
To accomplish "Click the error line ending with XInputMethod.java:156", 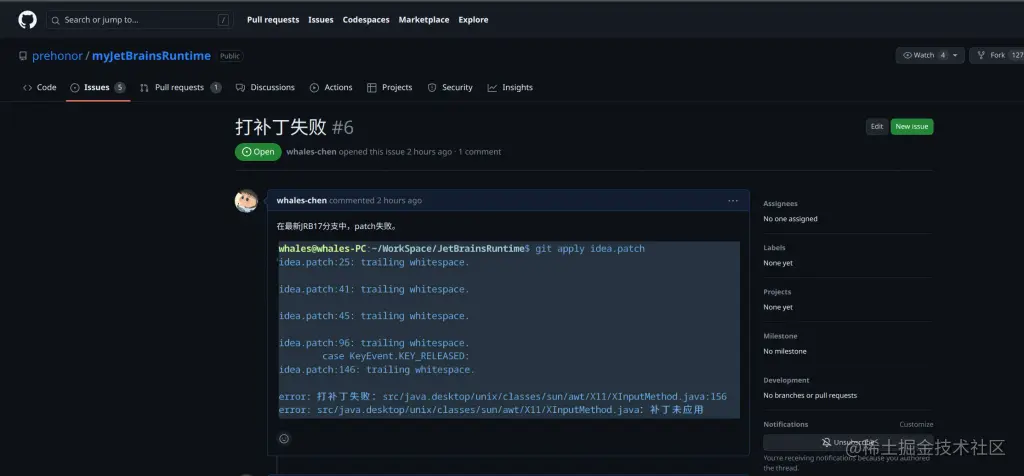I will click(502, 396).
